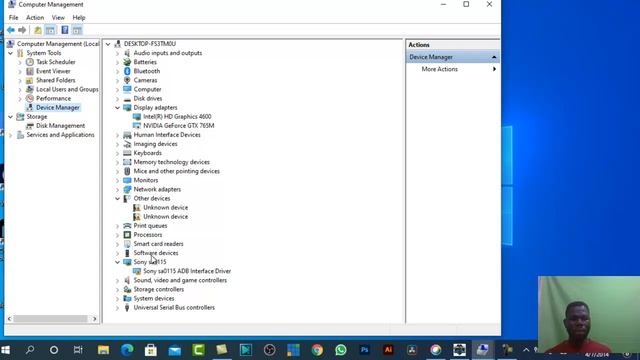Click the Disk Management icon
640x360 pixels.
[x=29, y=126]
